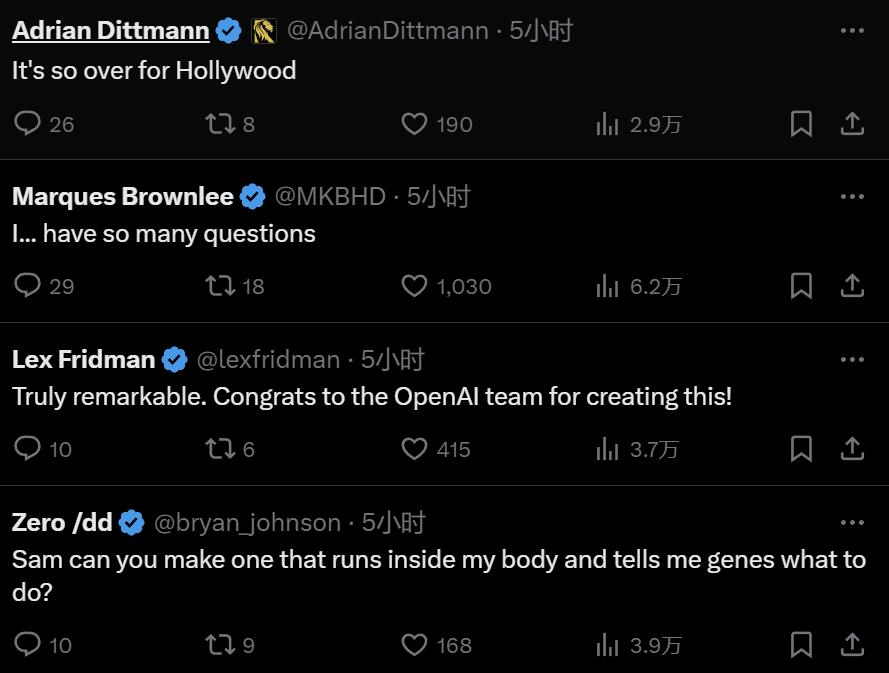Retweet the Zero /dd tweet

click(219, 645)
